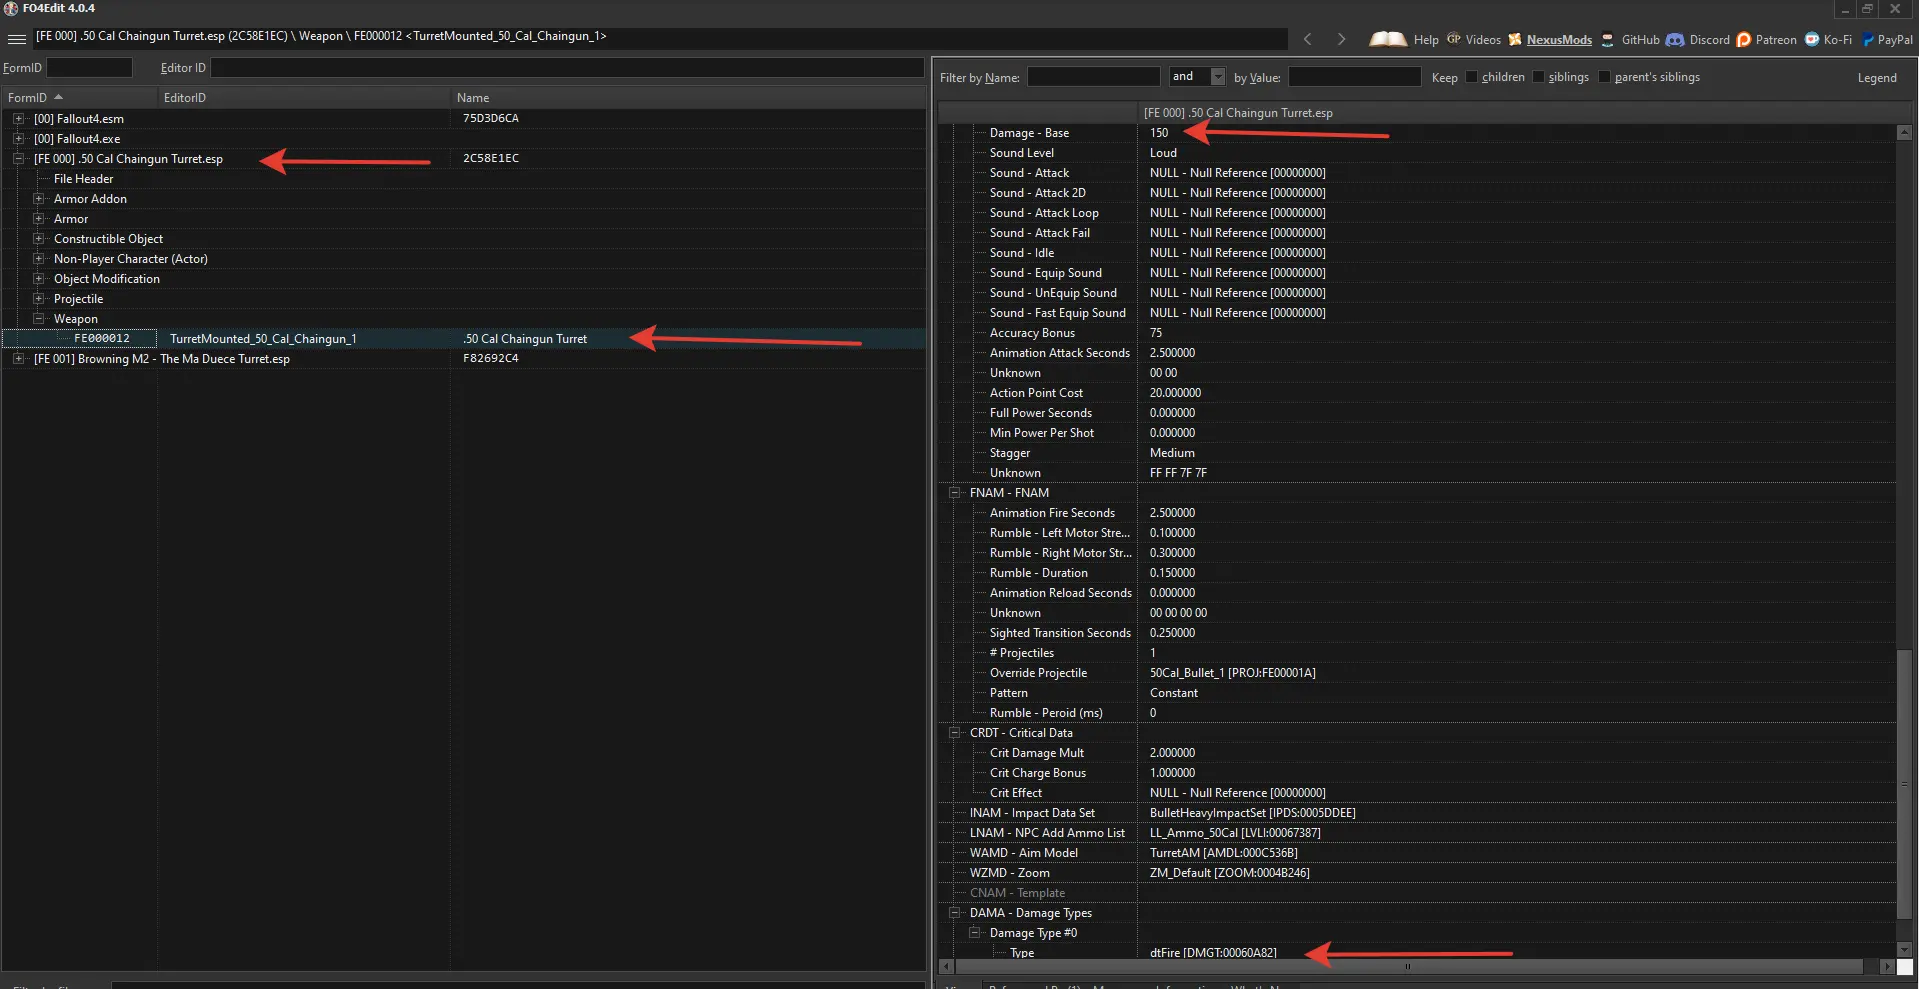1919x989 pixels.
Task: Open the Help book icon
Action: click(1387, 39)
